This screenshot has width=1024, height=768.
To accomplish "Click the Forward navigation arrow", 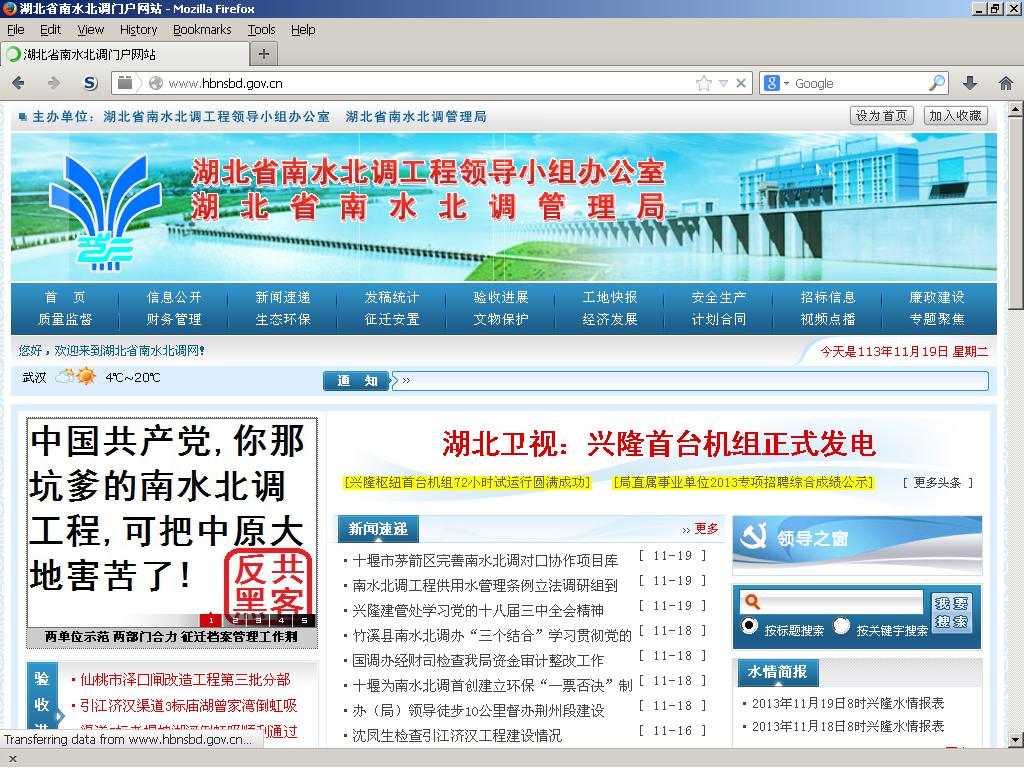I will (x=53, y=83).
